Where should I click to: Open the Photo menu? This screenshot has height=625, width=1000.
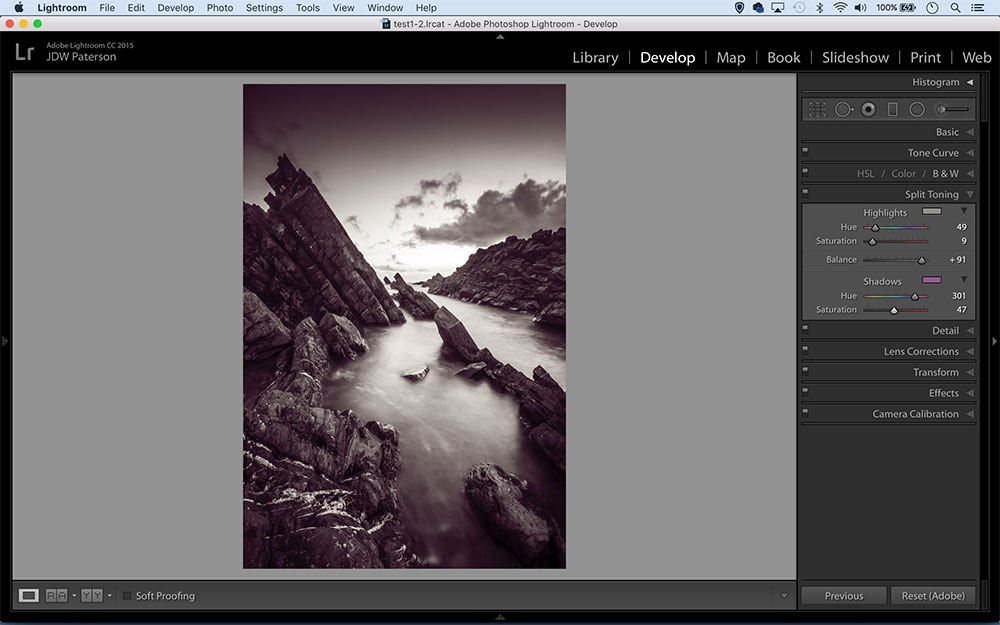(x=219, y=7)
